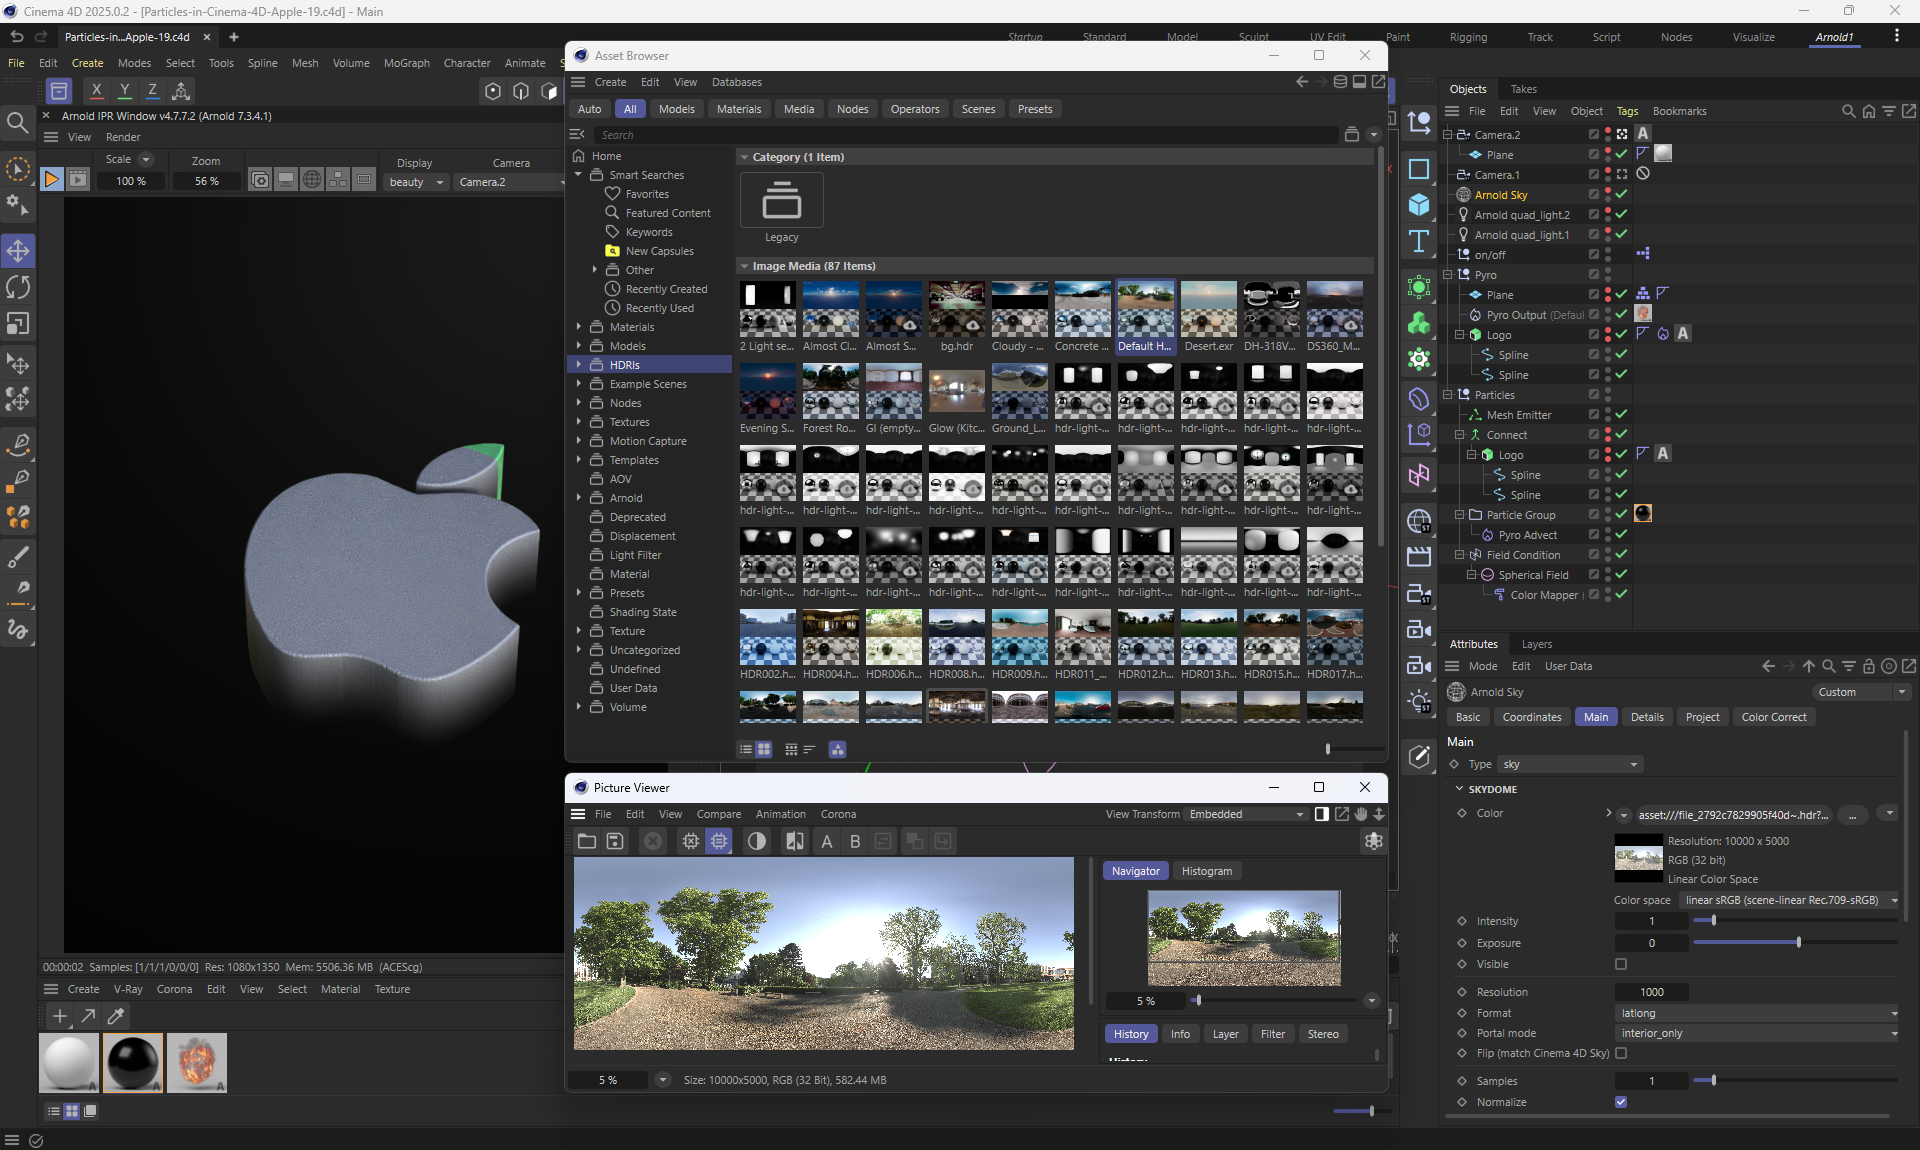The width and height of the screenshot is (1920, 1150).
Task: Open the Databases menu in Asset Browser
Action: tap(736, 82)
